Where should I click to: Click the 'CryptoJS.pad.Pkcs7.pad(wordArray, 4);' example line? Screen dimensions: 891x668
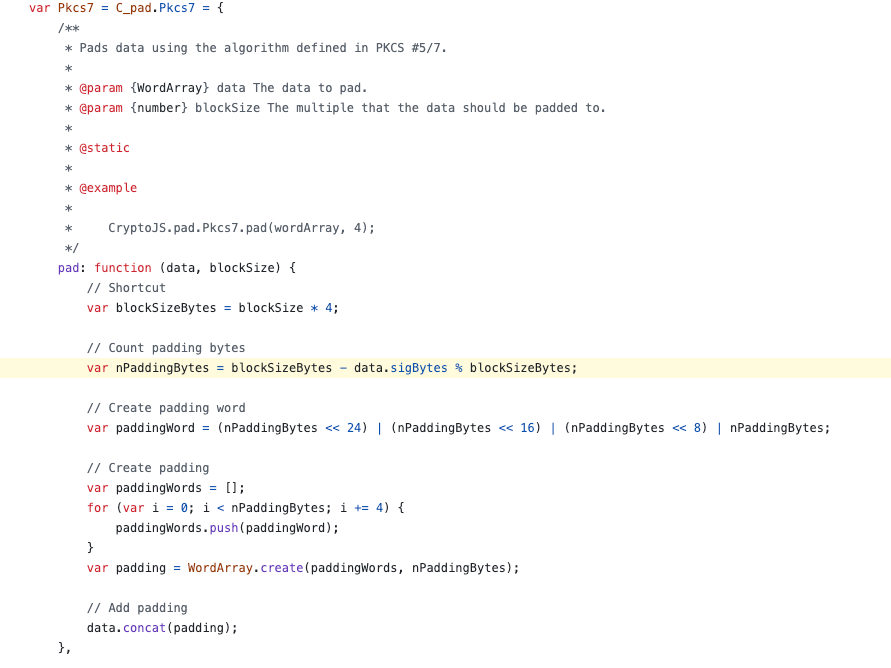pos(242,228)
